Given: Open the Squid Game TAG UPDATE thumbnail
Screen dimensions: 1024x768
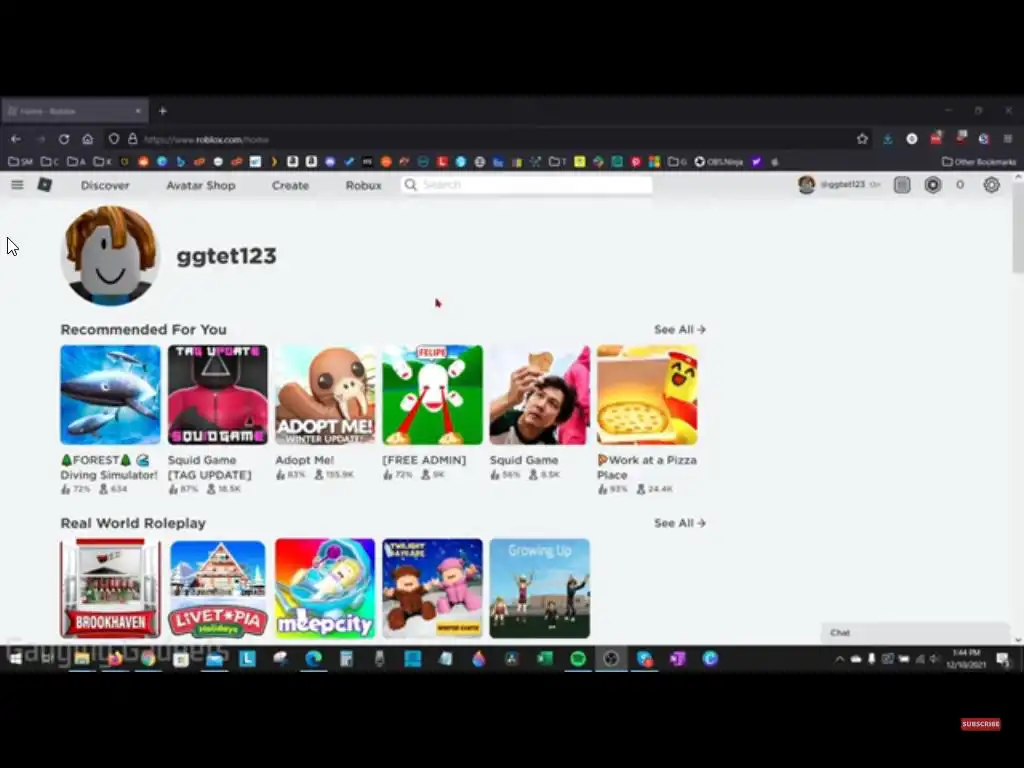Looking at the screenshot, I should pyautogui.click(x=217, y=394).
